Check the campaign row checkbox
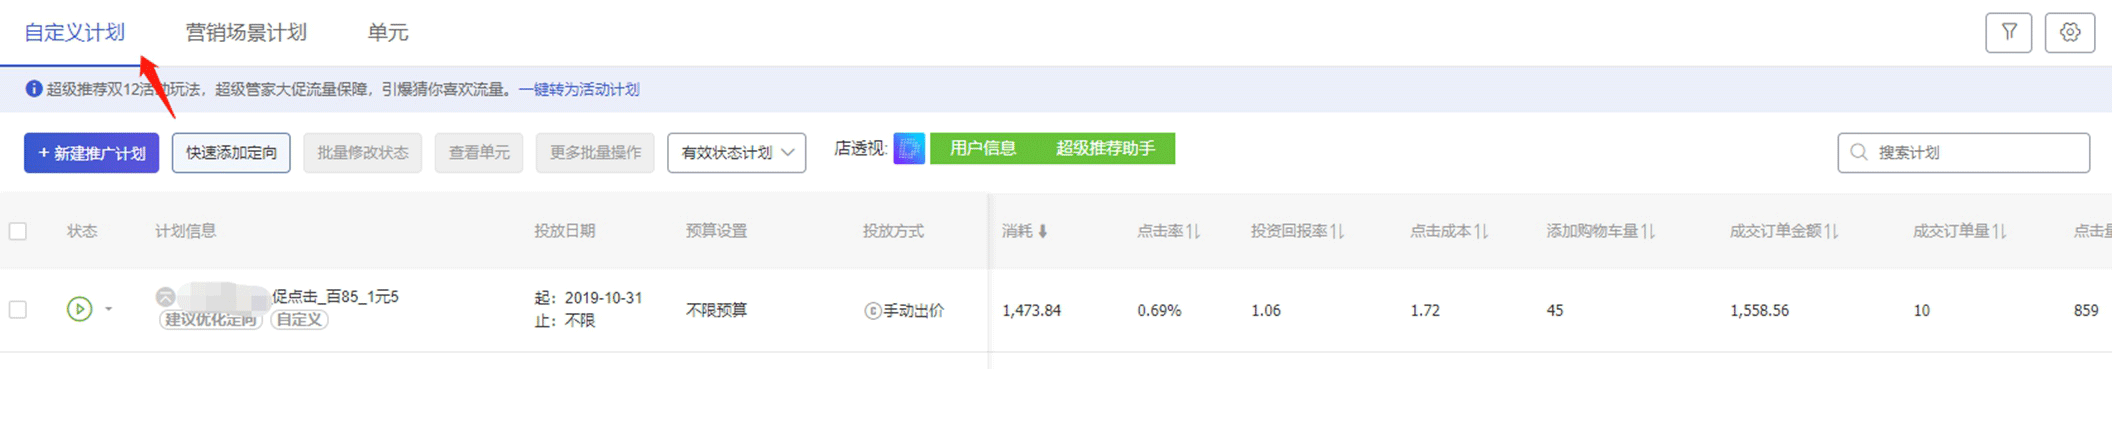Viewport: 2112px width, 422px height. point(18,310)
